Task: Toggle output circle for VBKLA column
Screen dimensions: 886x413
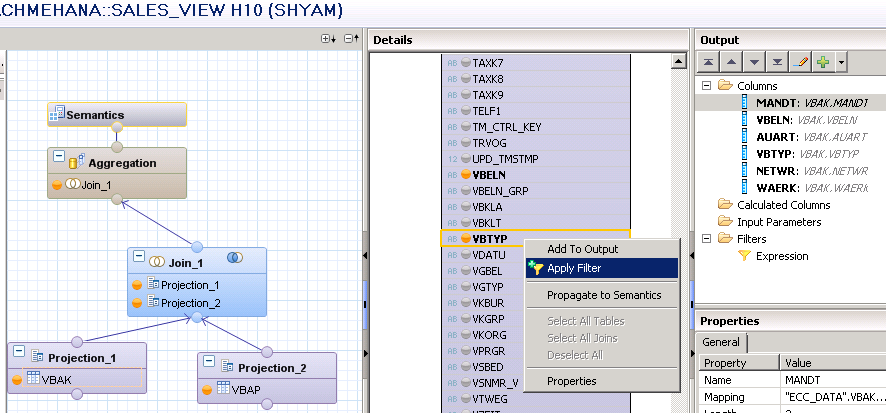Action: click(x=466, y=207)
